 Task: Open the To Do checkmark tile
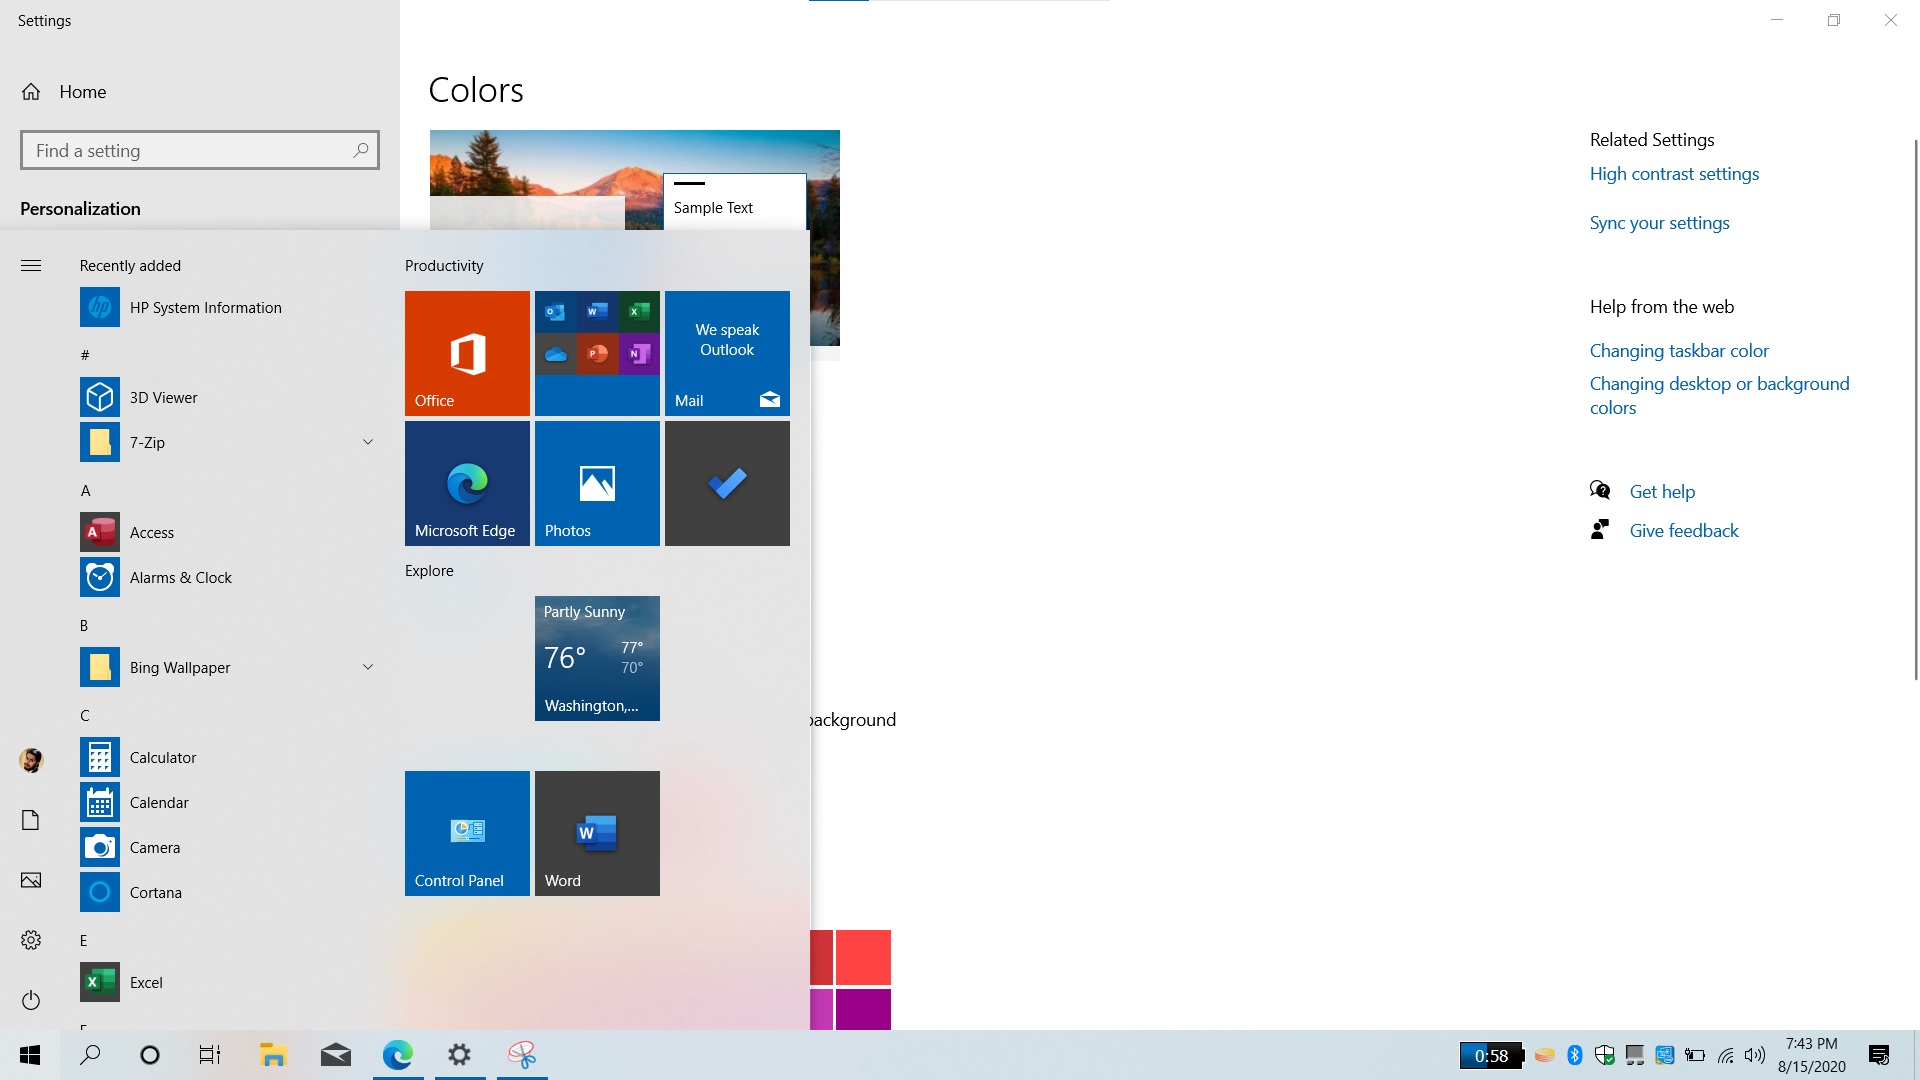pyautogui.click(x=727, y=483)
